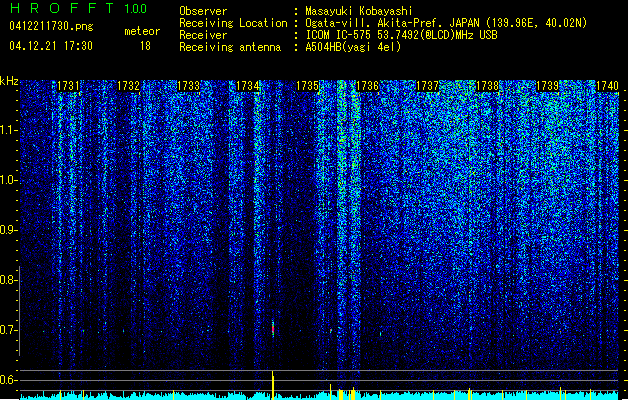Click the 1740 time marker

607,86
